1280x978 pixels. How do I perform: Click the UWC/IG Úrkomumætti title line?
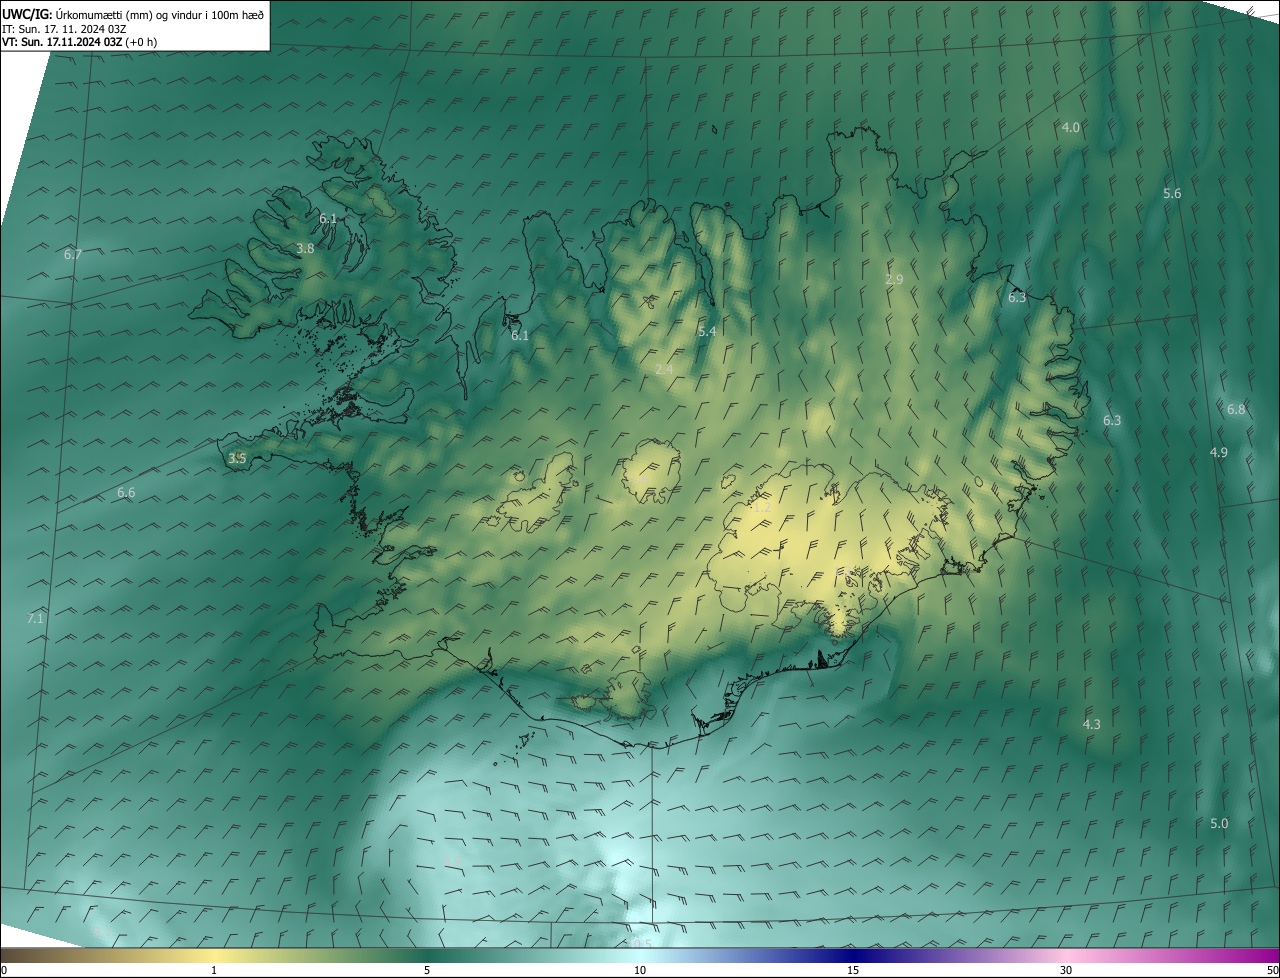133,14
